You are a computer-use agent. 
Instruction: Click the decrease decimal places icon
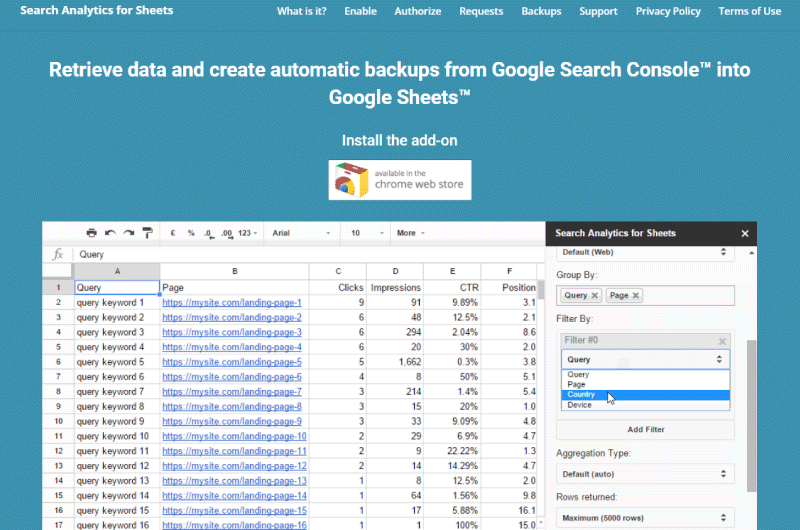[x=209, y=234]
